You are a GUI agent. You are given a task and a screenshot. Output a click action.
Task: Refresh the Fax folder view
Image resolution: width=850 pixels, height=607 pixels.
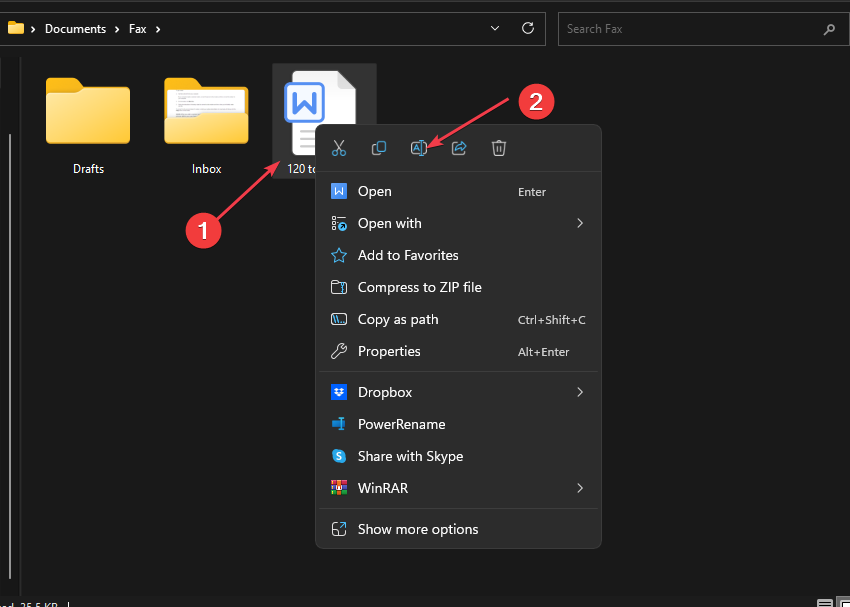pos(528,29)
